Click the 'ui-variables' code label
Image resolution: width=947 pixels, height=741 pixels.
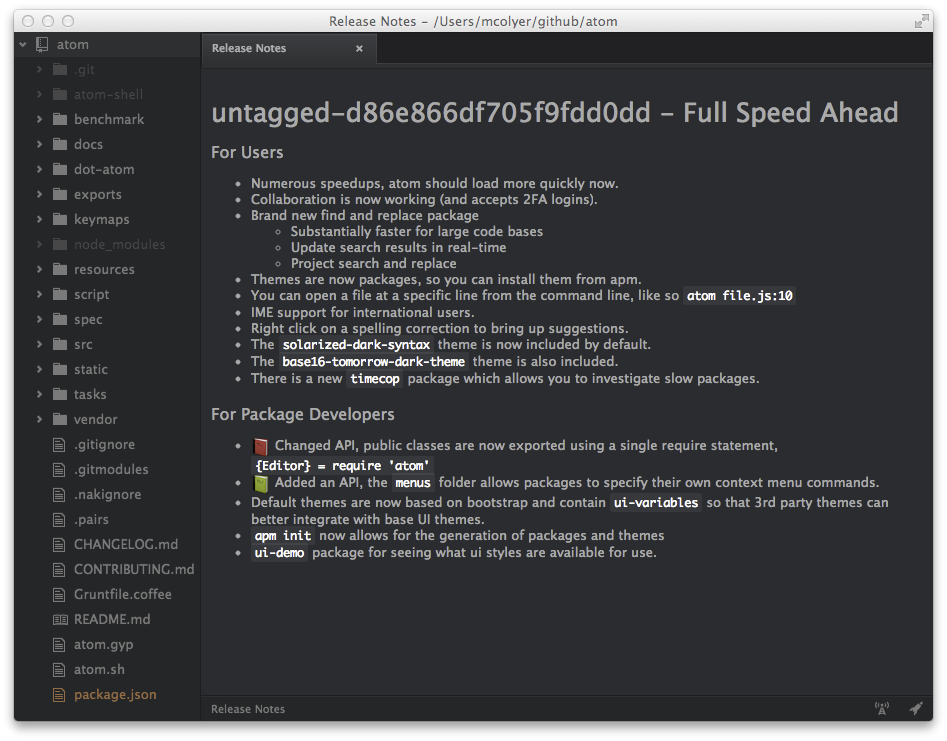pos(656,503)
